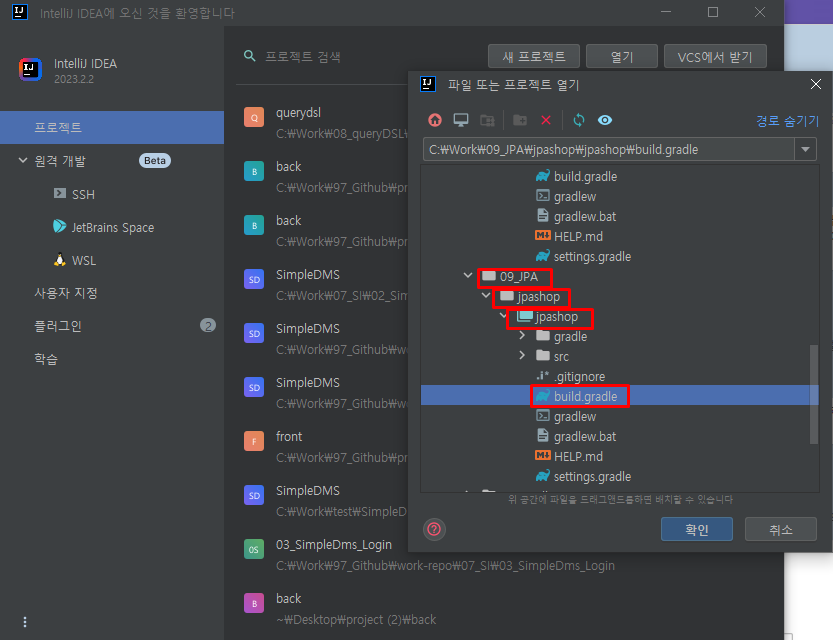Image resolution: width=833 pixels, height=640 pixels.
Task: Open the 플러그인 sidebar tab
Action: point(58,326)
